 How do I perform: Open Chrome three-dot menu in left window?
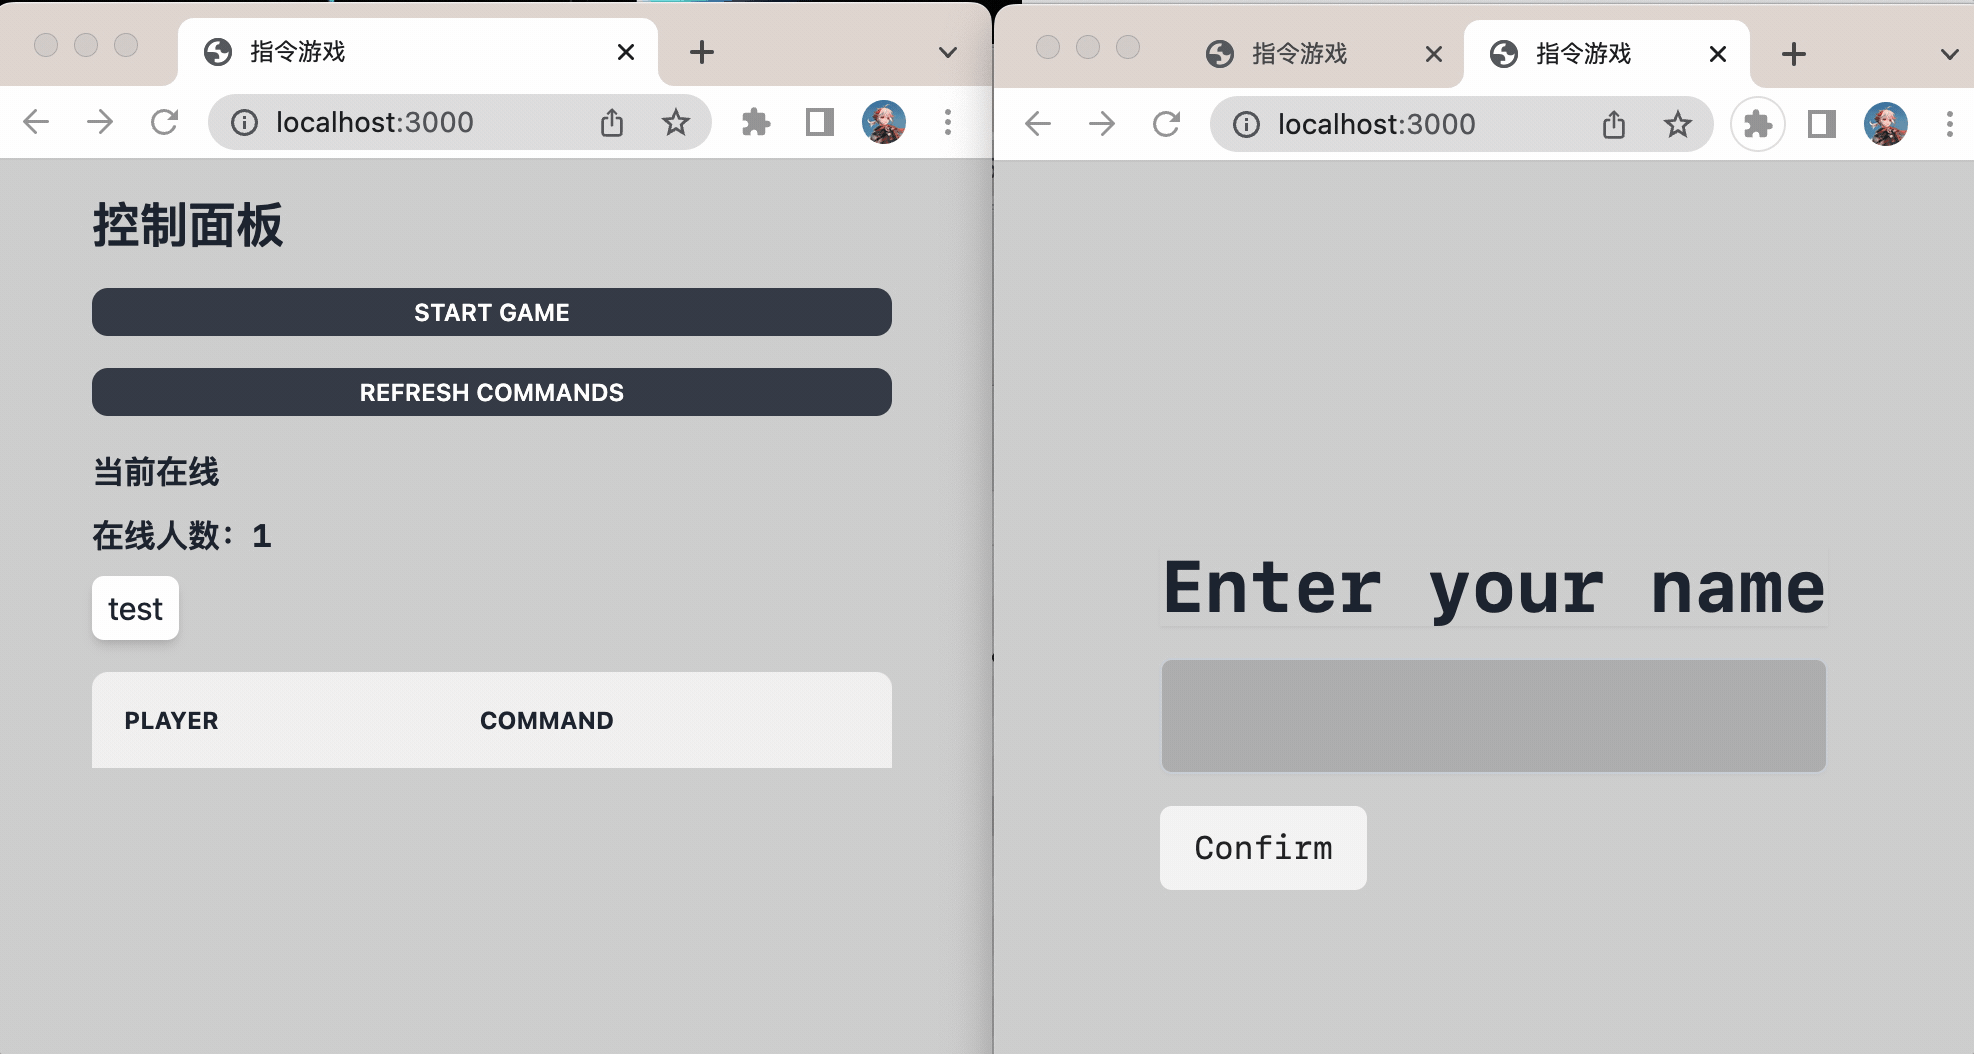pyautogui.click(x=947, y=122)
